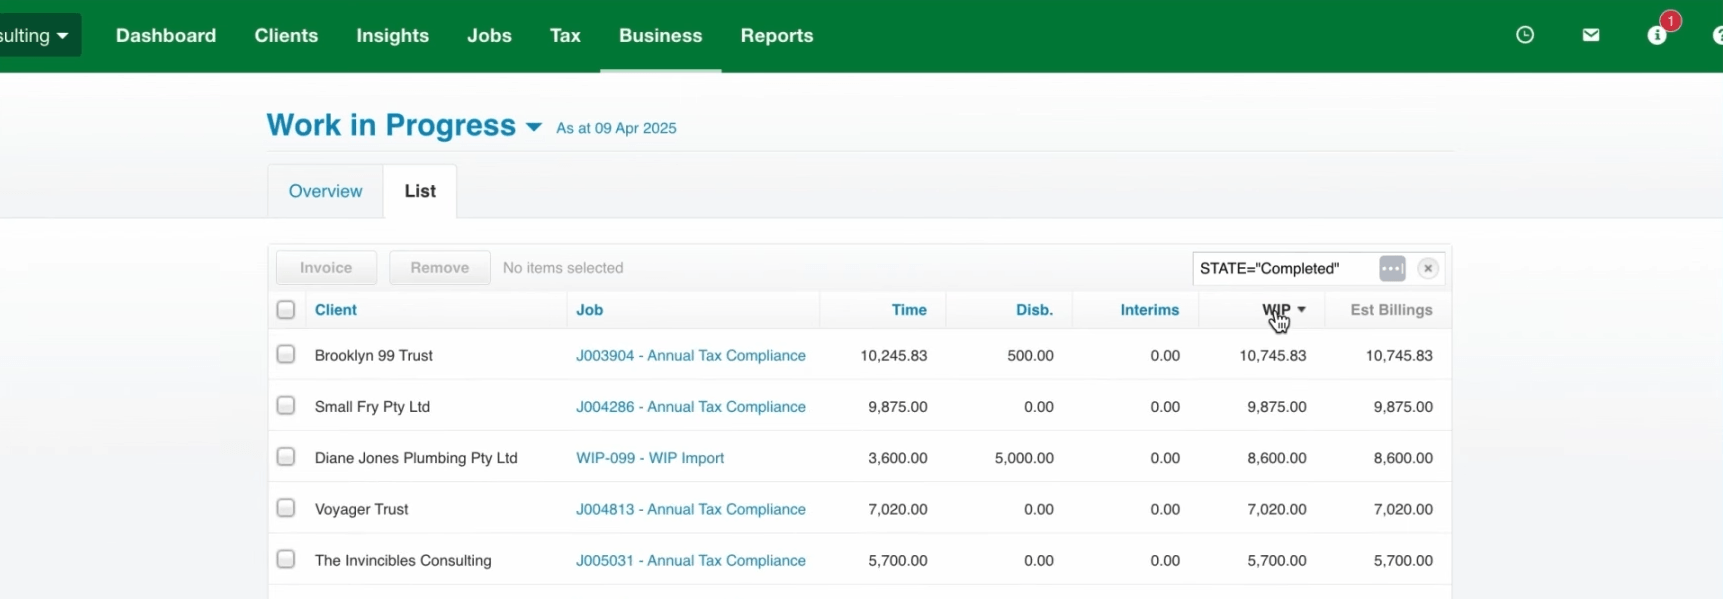Open the WIP-099 WIP Import job
Viewport: 1723px width, 599px height.
point(650,458)
